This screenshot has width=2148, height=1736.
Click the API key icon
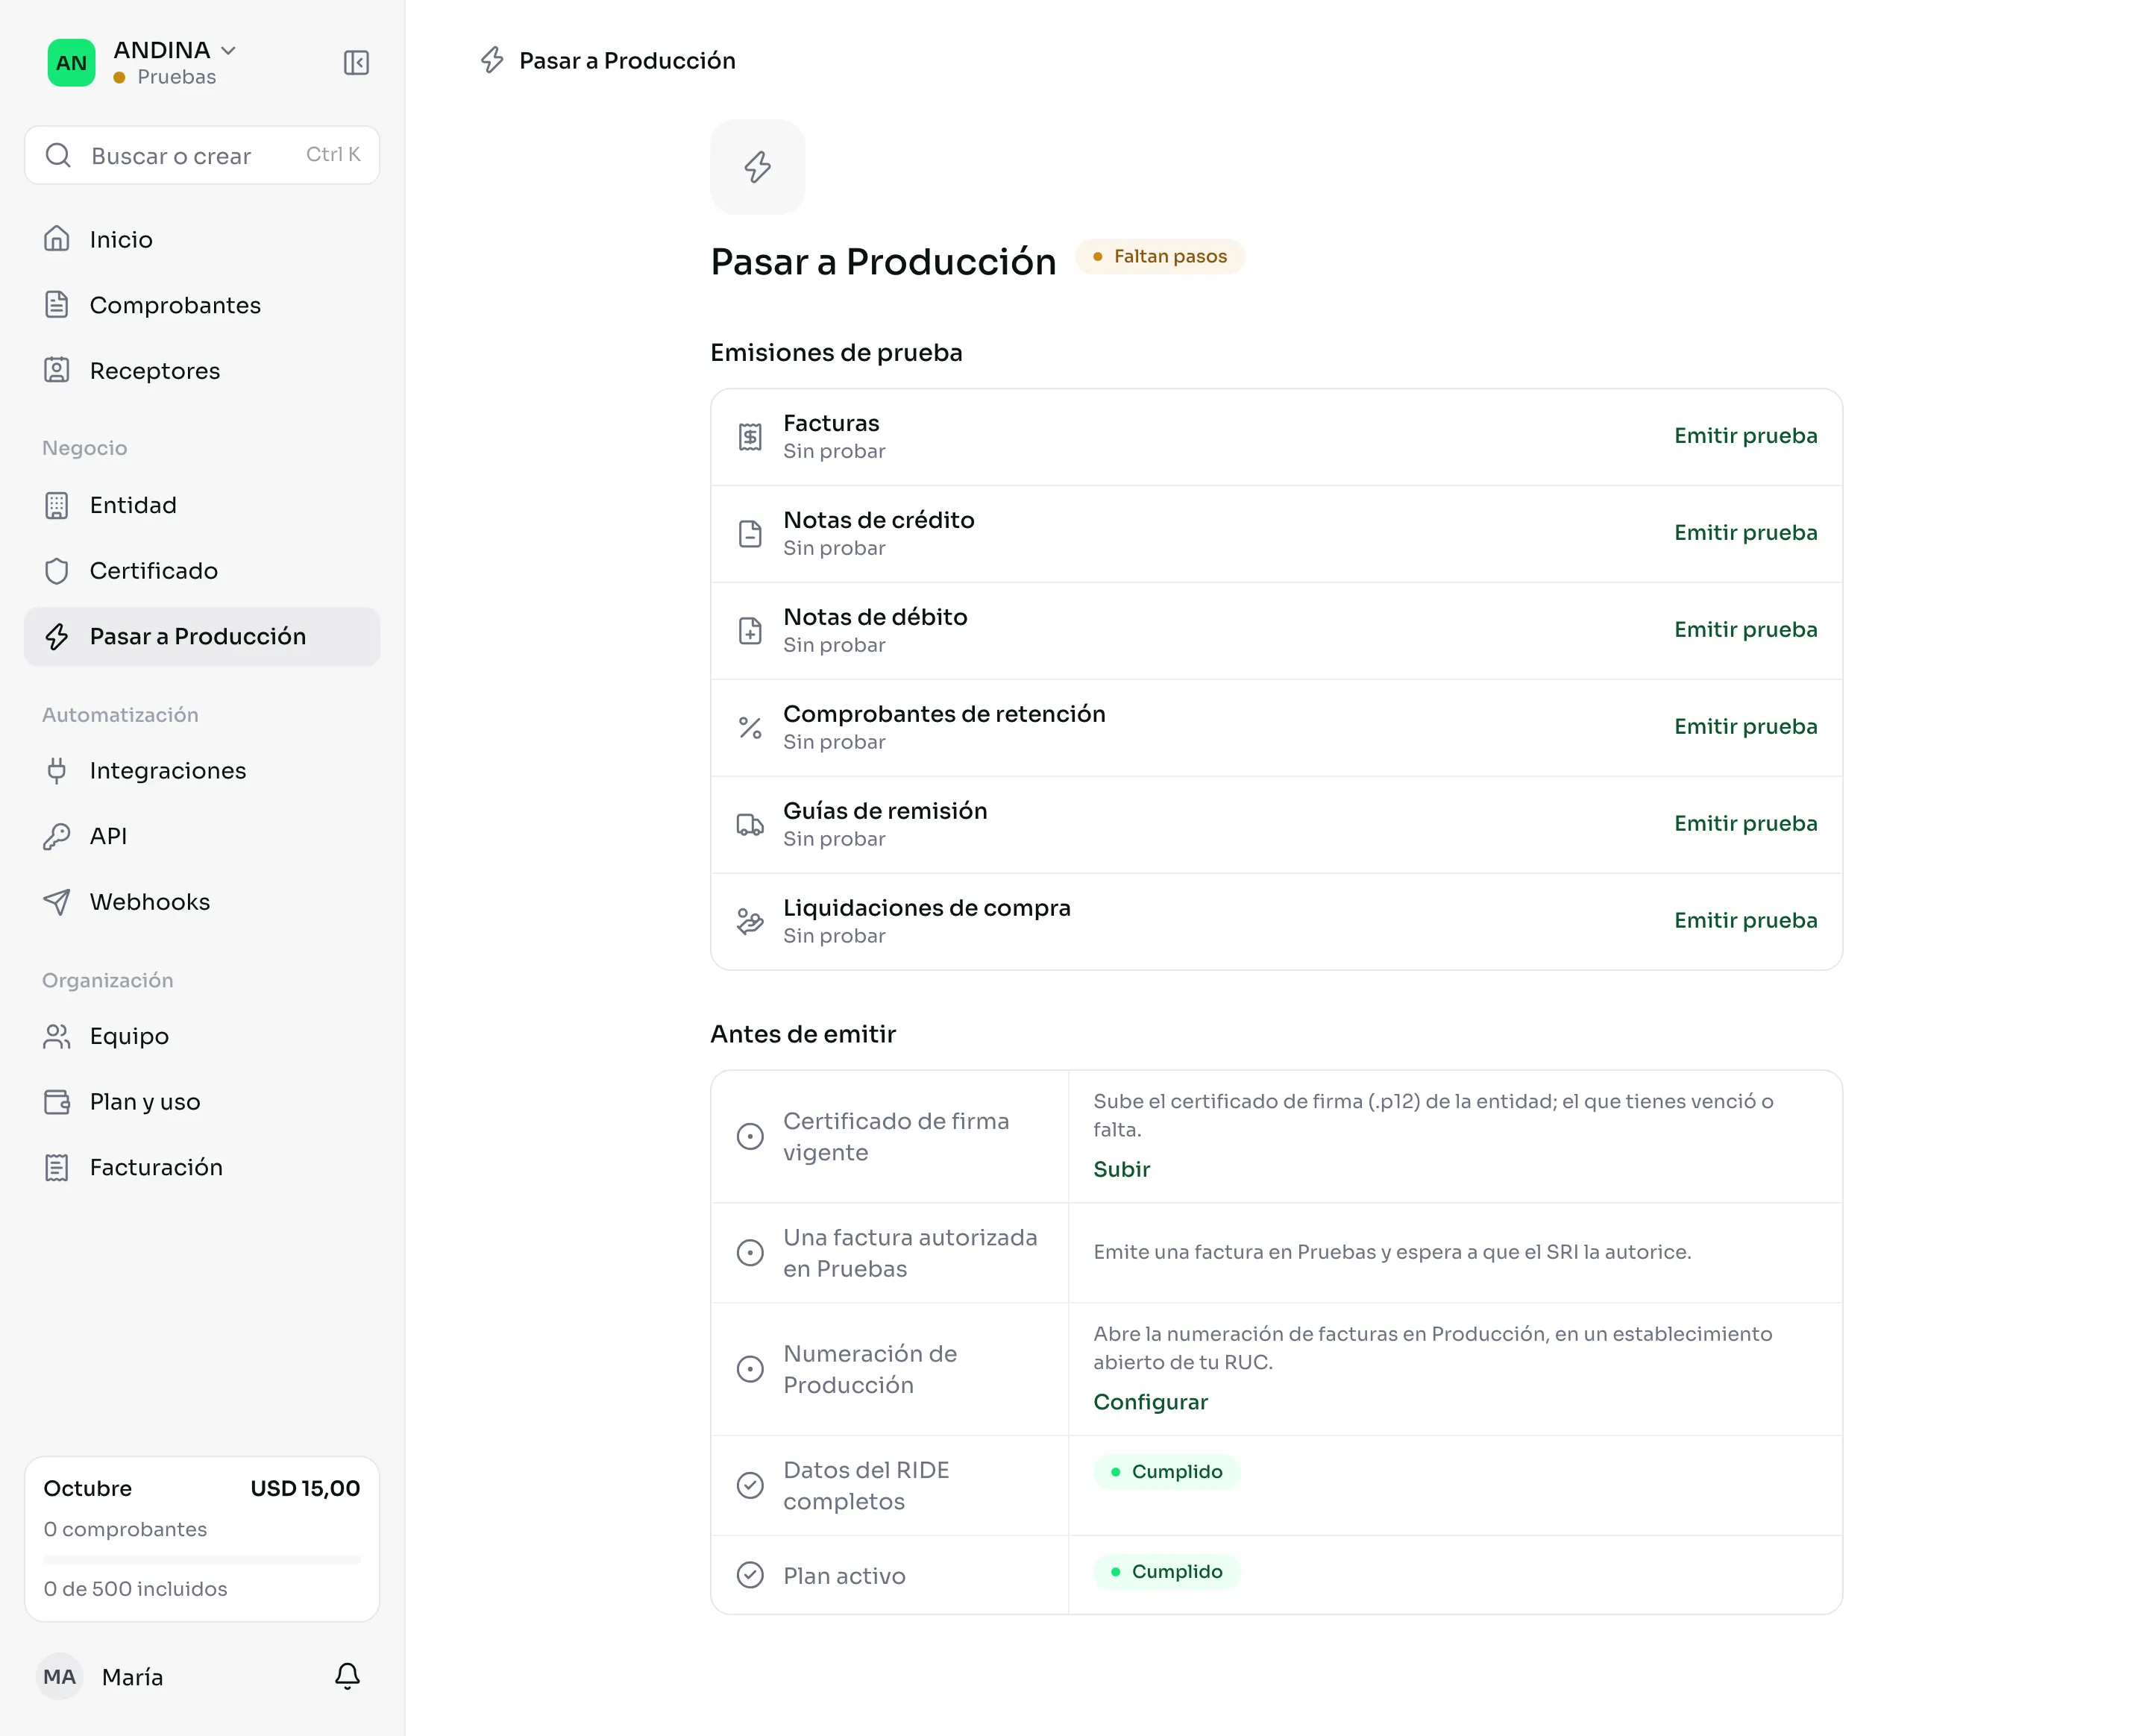[x=57, y=836]
